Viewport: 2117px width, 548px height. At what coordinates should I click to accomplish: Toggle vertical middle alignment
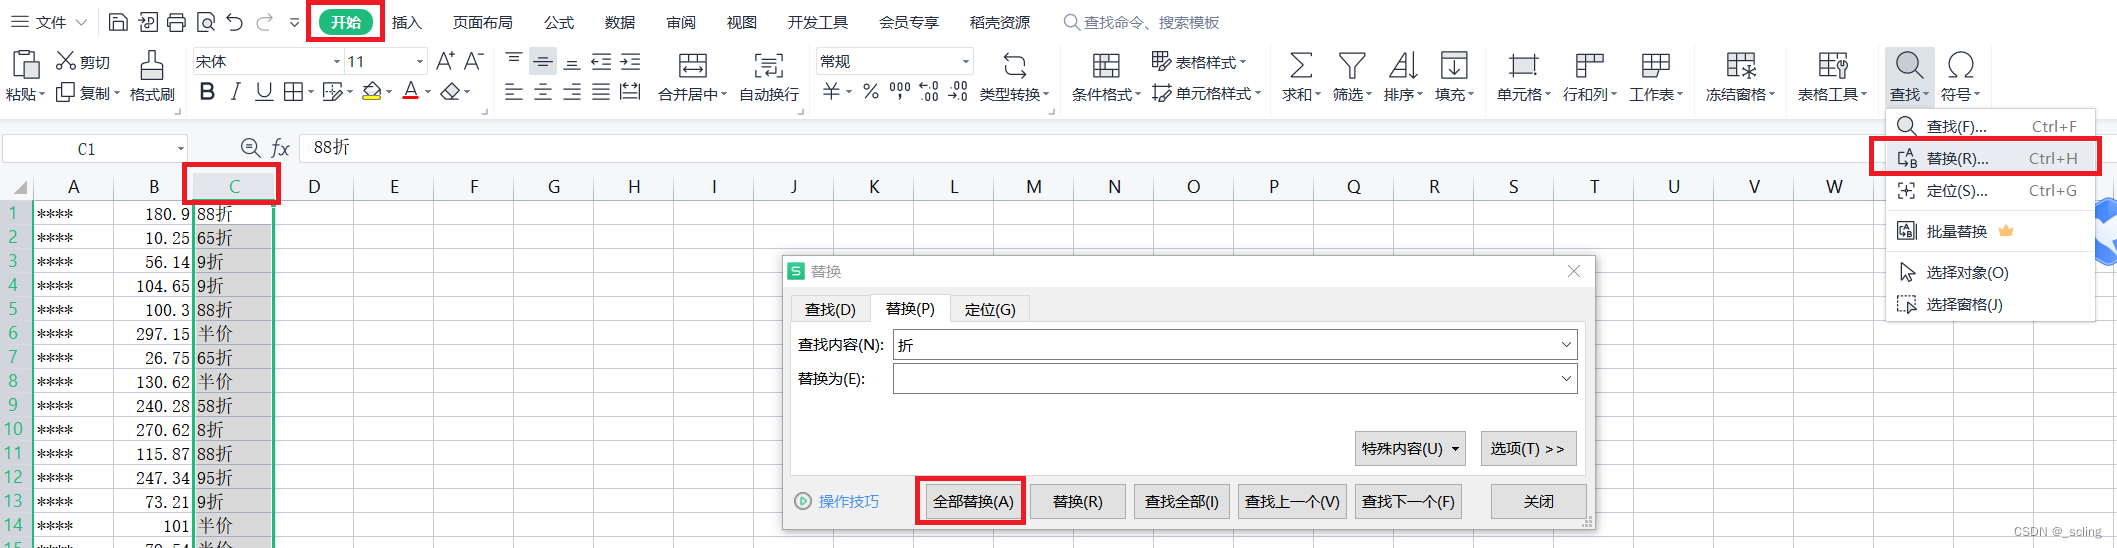pos(543,61)
